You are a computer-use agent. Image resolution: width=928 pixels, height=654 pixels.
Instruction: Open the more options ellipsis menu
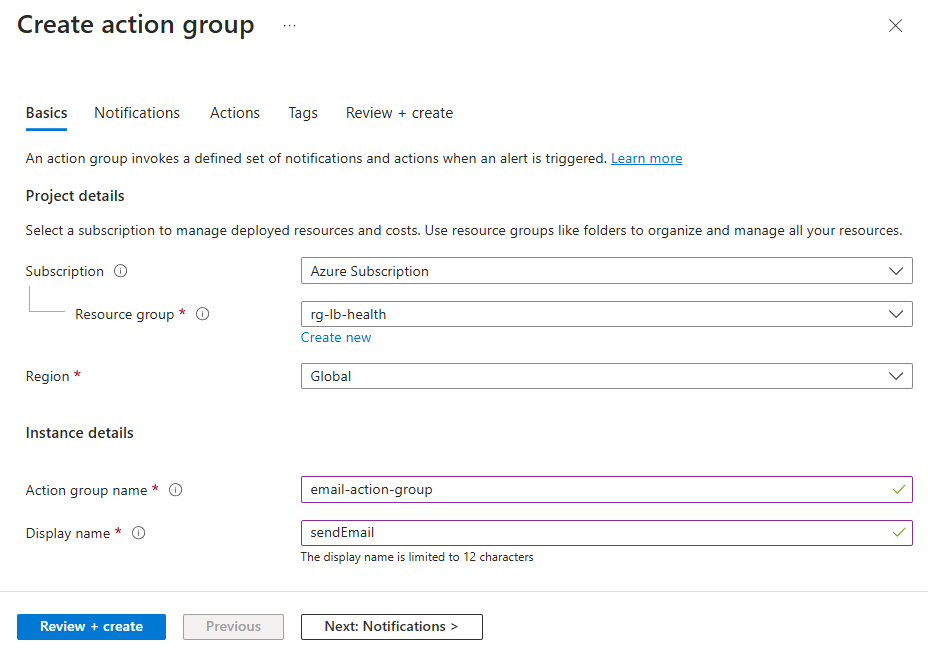click(289, 26)
